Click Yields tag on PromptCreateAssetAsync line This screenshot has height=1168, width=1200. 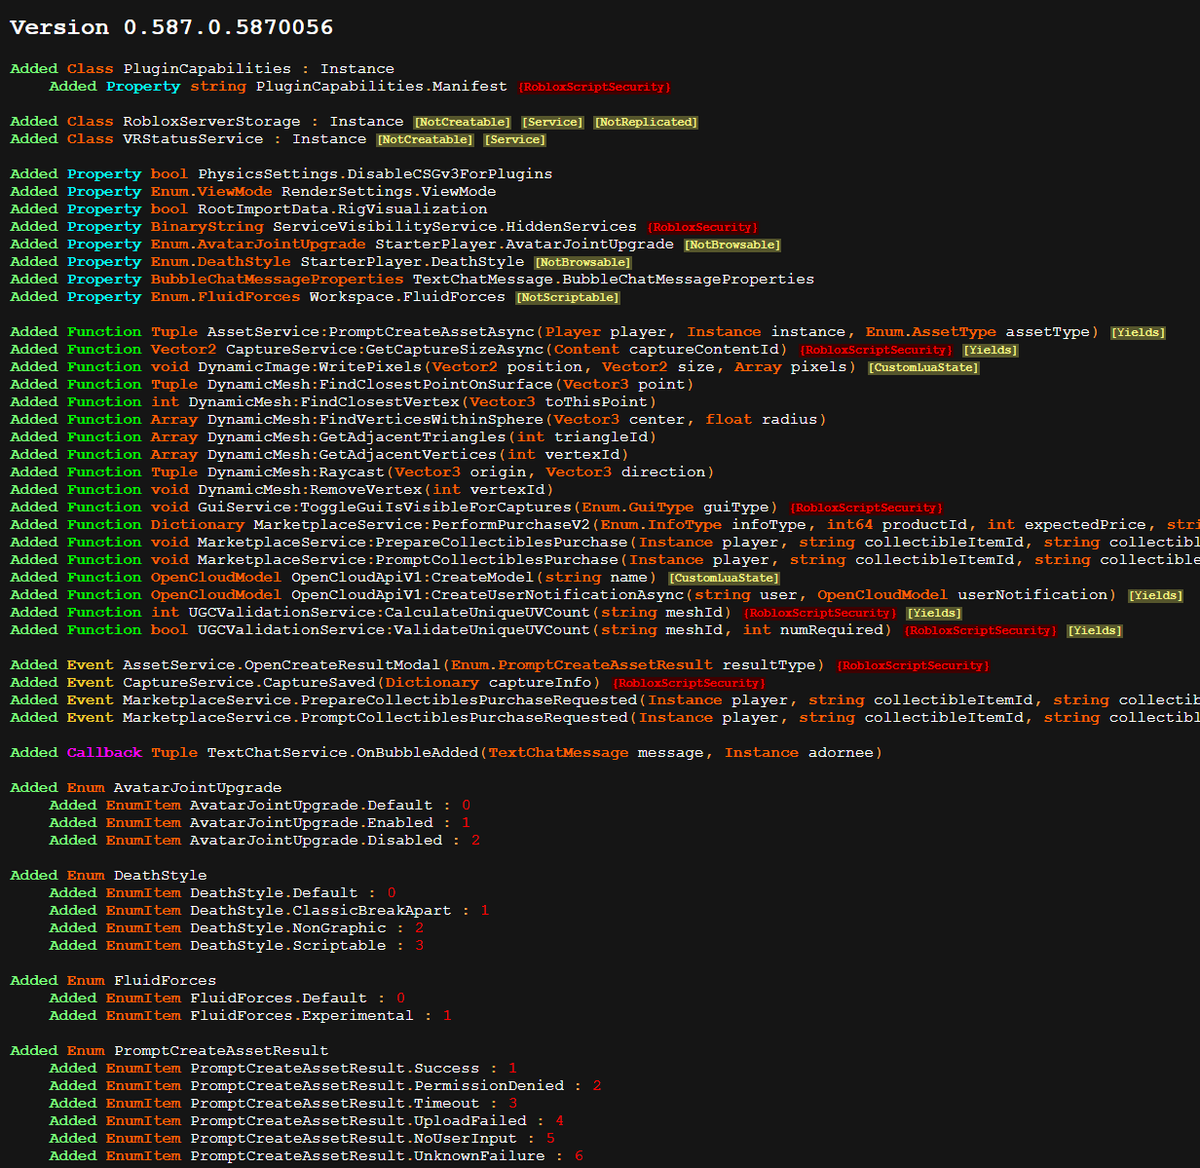click(x=1138, y=333)
